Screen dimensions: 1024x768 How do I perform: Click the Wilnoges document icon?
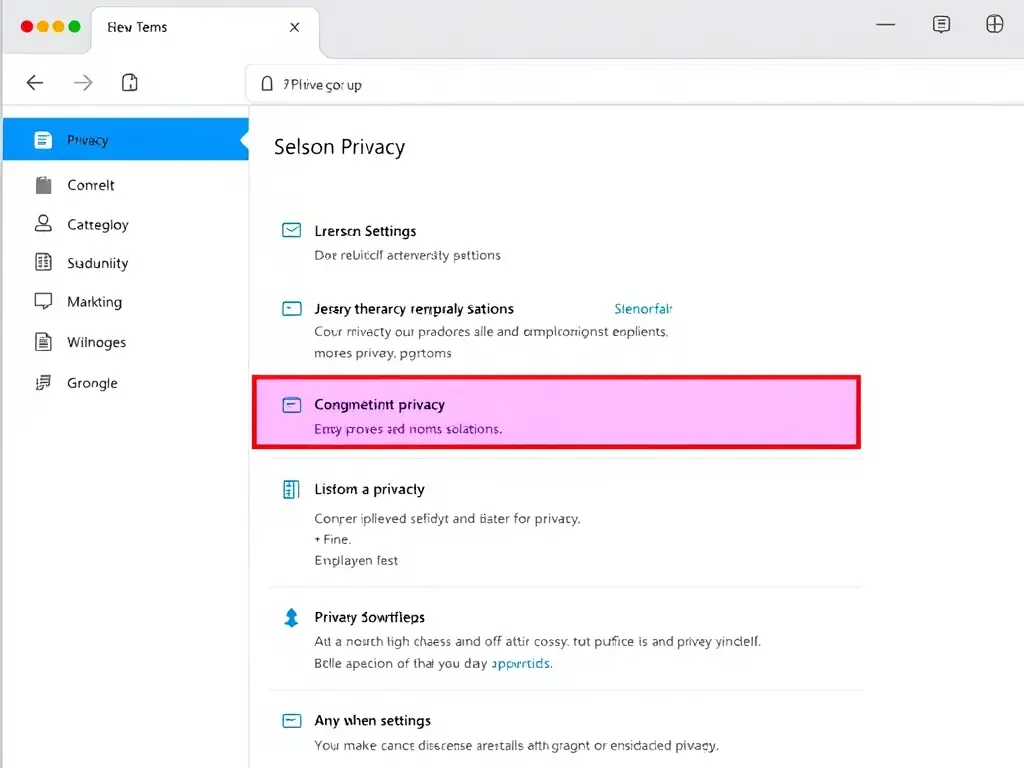43,342
